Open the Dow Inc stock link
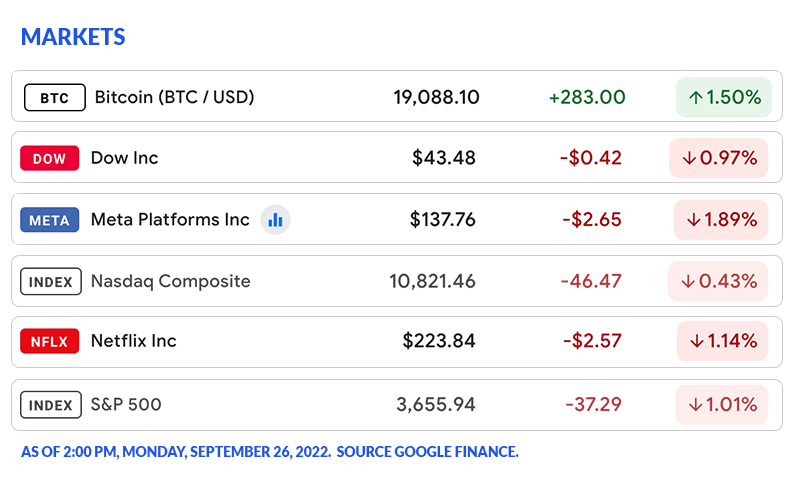The image size is (796, 496). tap(125, 158)
